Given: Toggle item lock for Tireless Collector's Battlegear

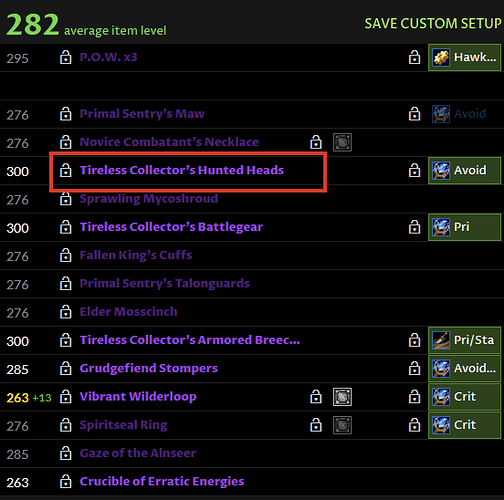Looking at the screenshot, I should (66, 227).
